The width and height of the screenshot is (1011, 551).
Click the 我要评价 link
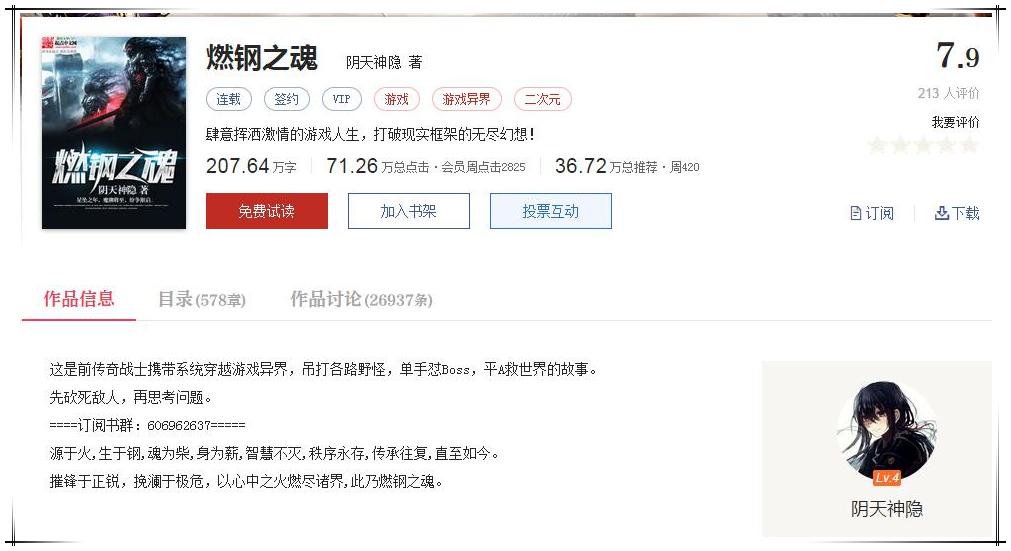(x=955, y=122)
